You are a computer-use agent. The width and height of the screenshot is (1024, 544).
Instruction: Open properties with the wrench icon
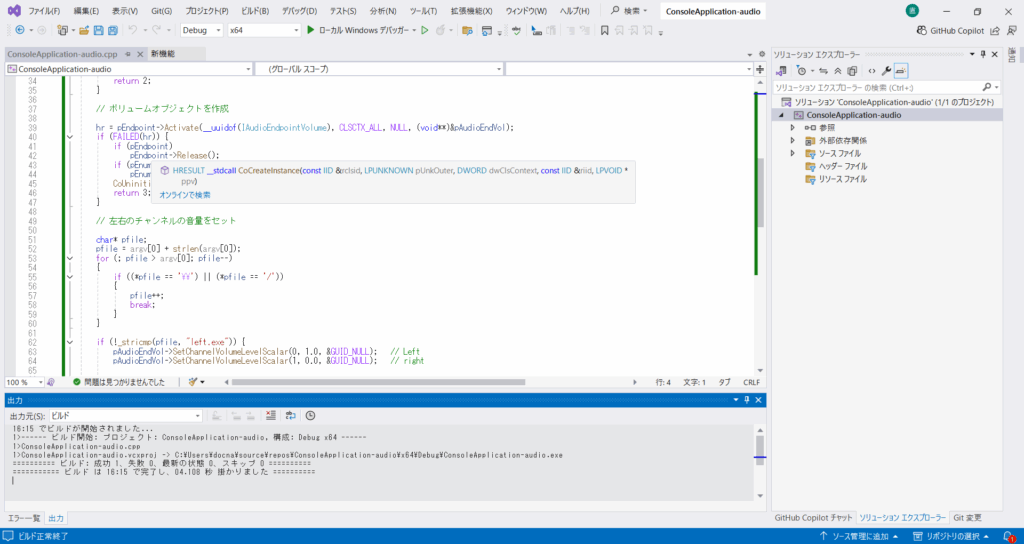pyautogui.click(x=886, y=71)
